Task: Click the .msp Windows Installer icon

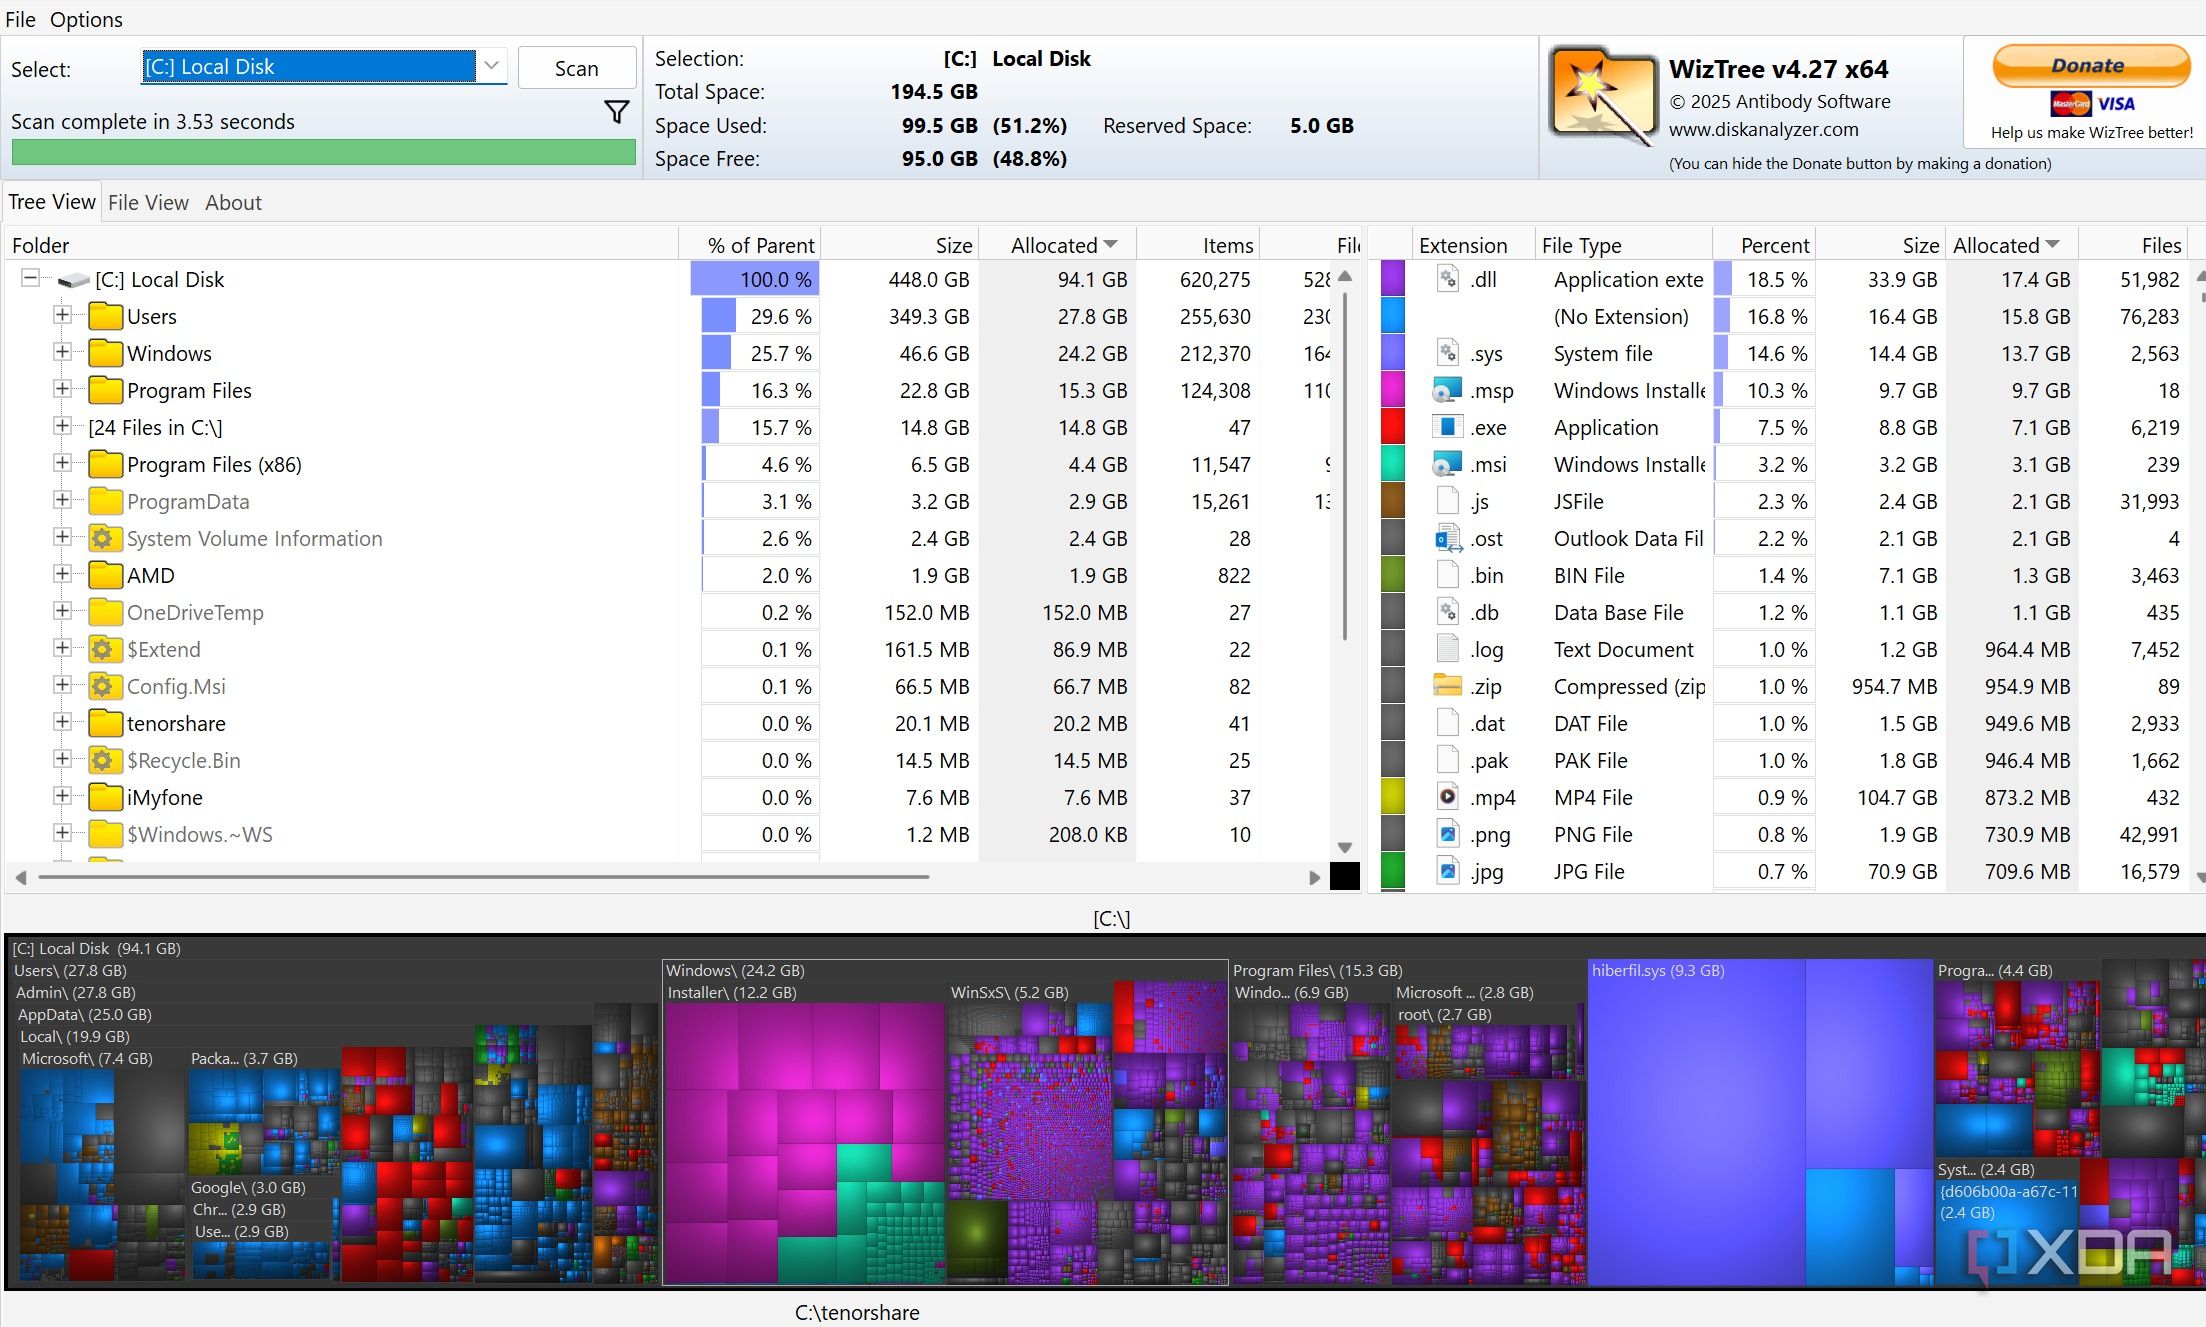Action: pyautogui.click(x=1447, y=391)
